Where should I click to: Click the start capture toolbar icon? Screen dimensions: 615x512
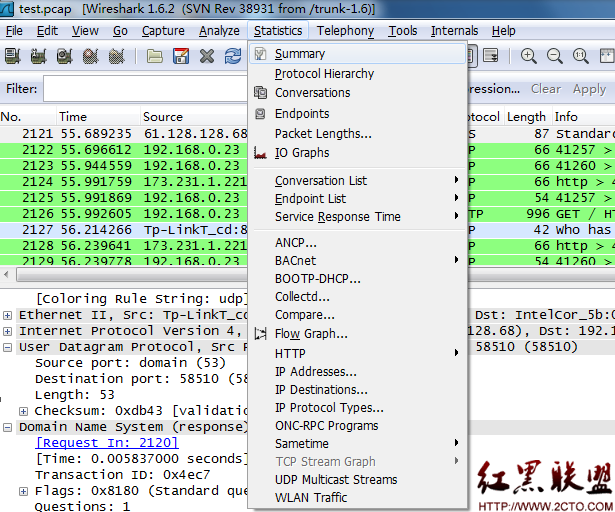pos(64,56)
